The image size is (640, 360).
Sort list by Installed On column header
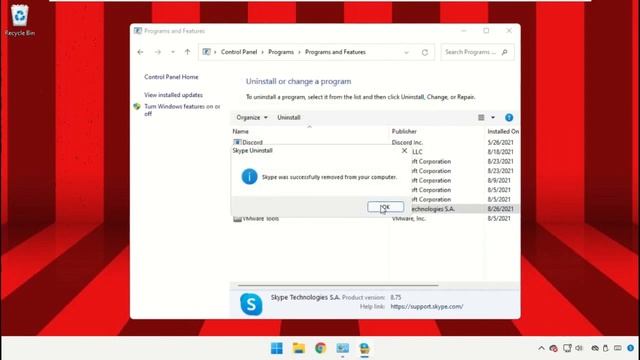click(x=503, y=131)
